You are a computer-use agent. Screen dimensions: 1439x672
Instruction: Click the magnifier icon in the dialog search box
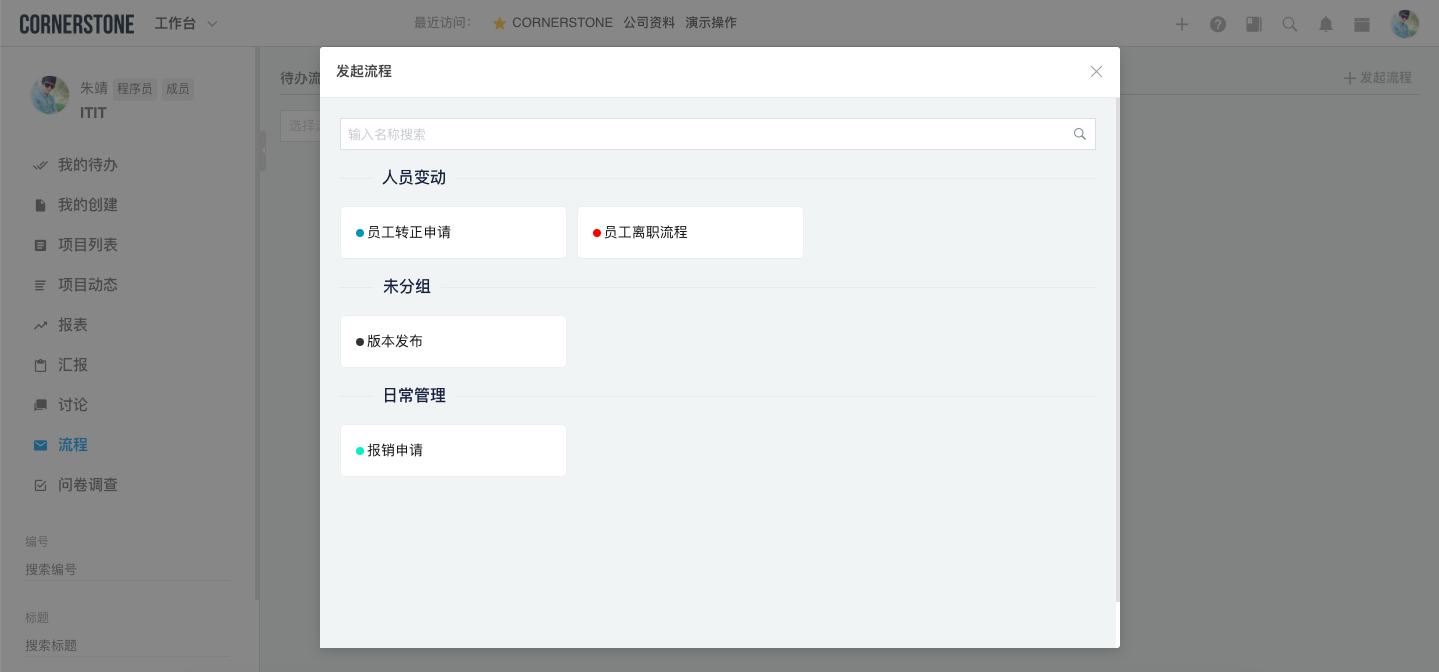[1080, 134]
